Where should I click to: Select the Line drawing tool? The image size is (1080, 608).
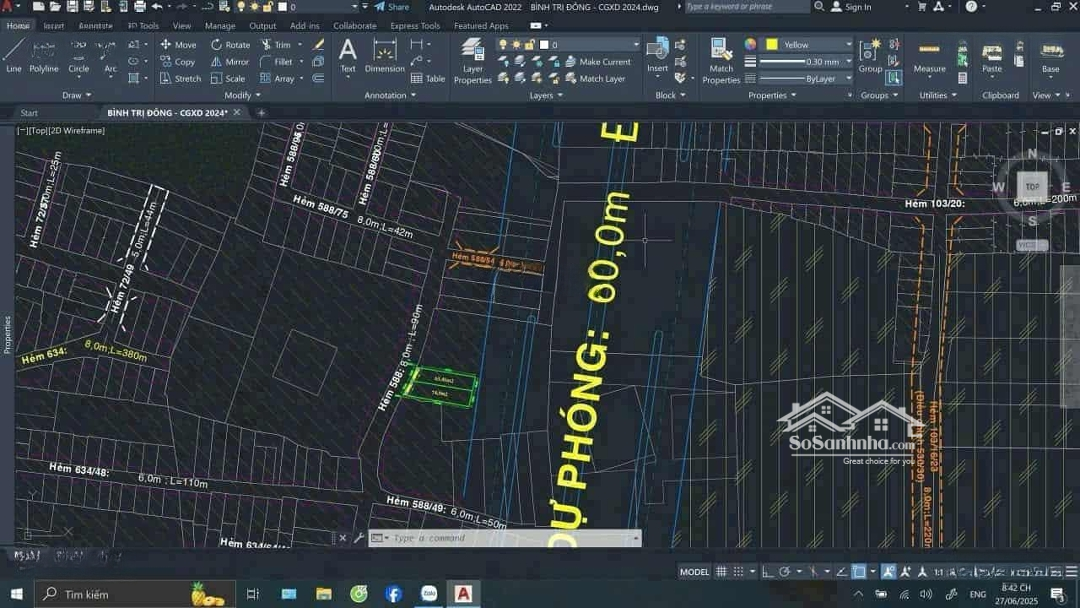click(x=13, y=55)
